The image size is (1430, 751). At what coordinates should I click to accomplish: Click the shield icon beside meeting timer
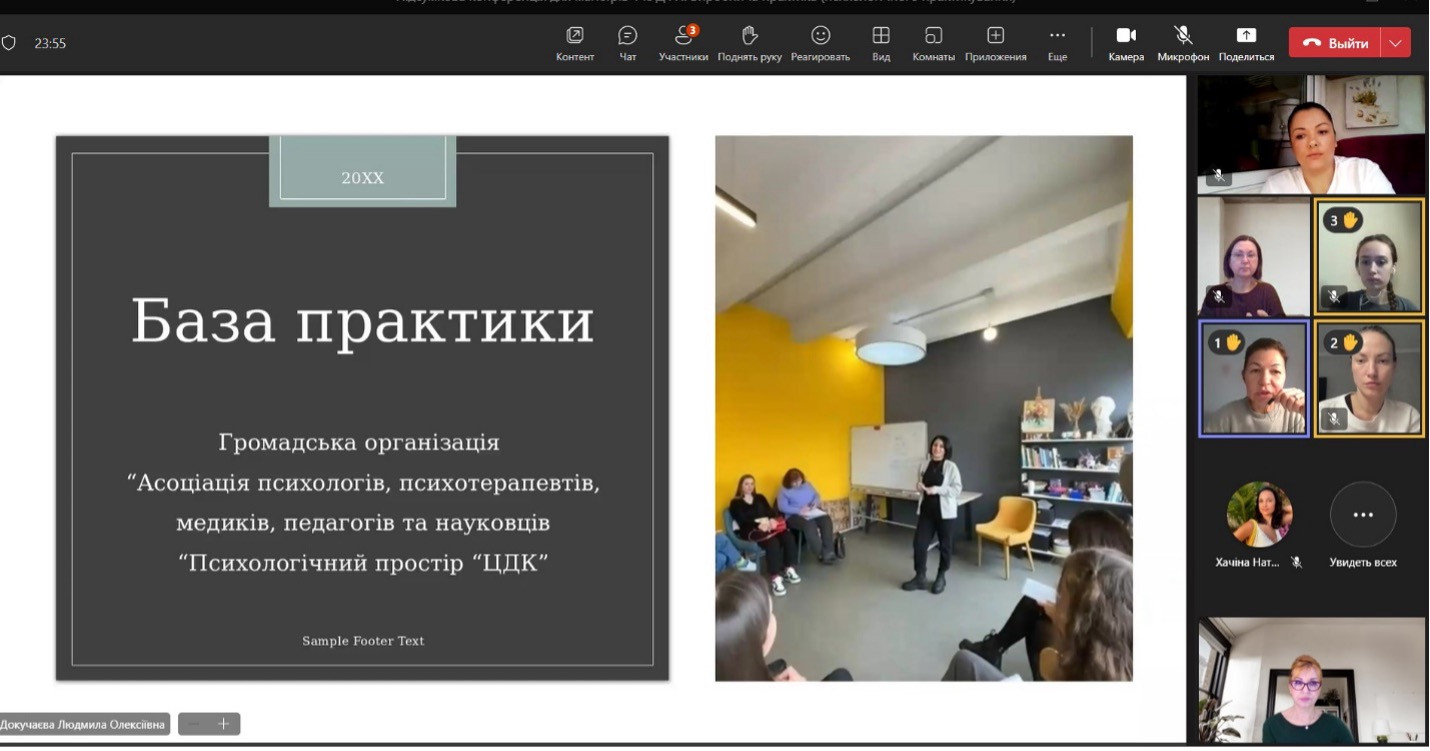point(9,43)
